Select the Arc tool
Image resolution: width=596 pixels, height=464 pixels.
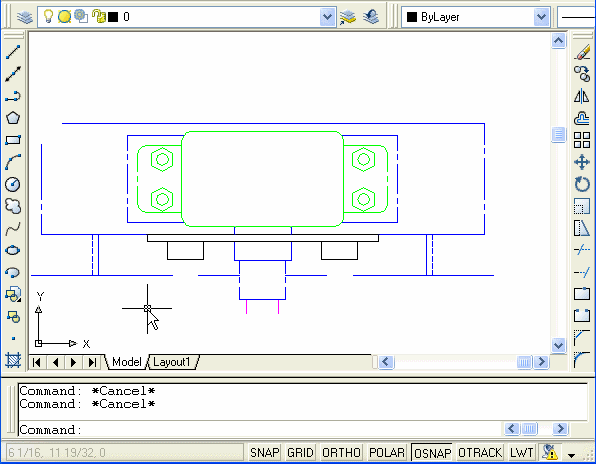click(x=13, y=162)
